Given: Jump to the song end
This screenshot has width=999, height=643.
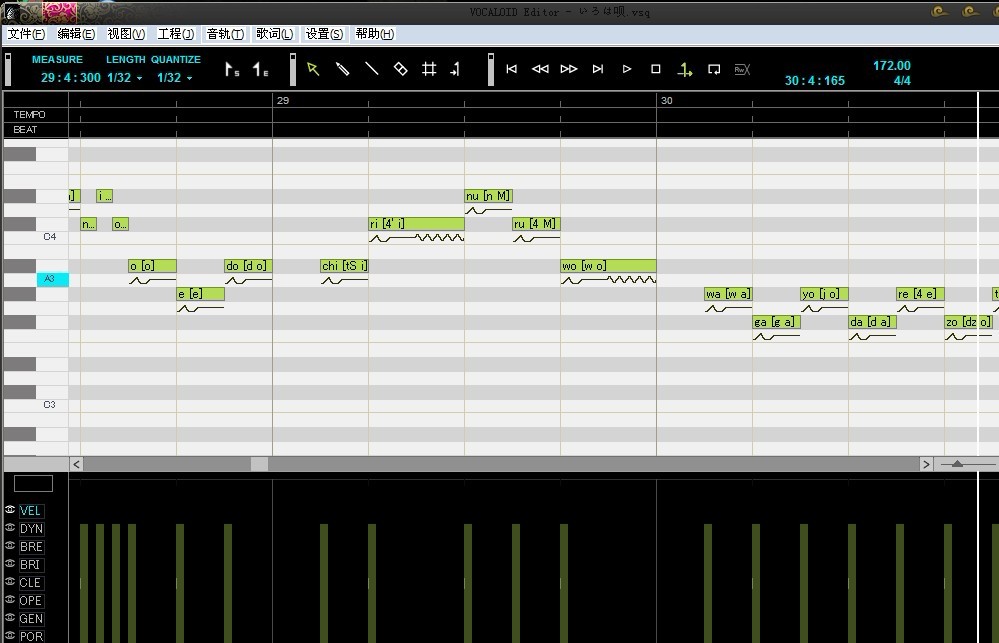Looking at the screenshot, I should (598, 69).
